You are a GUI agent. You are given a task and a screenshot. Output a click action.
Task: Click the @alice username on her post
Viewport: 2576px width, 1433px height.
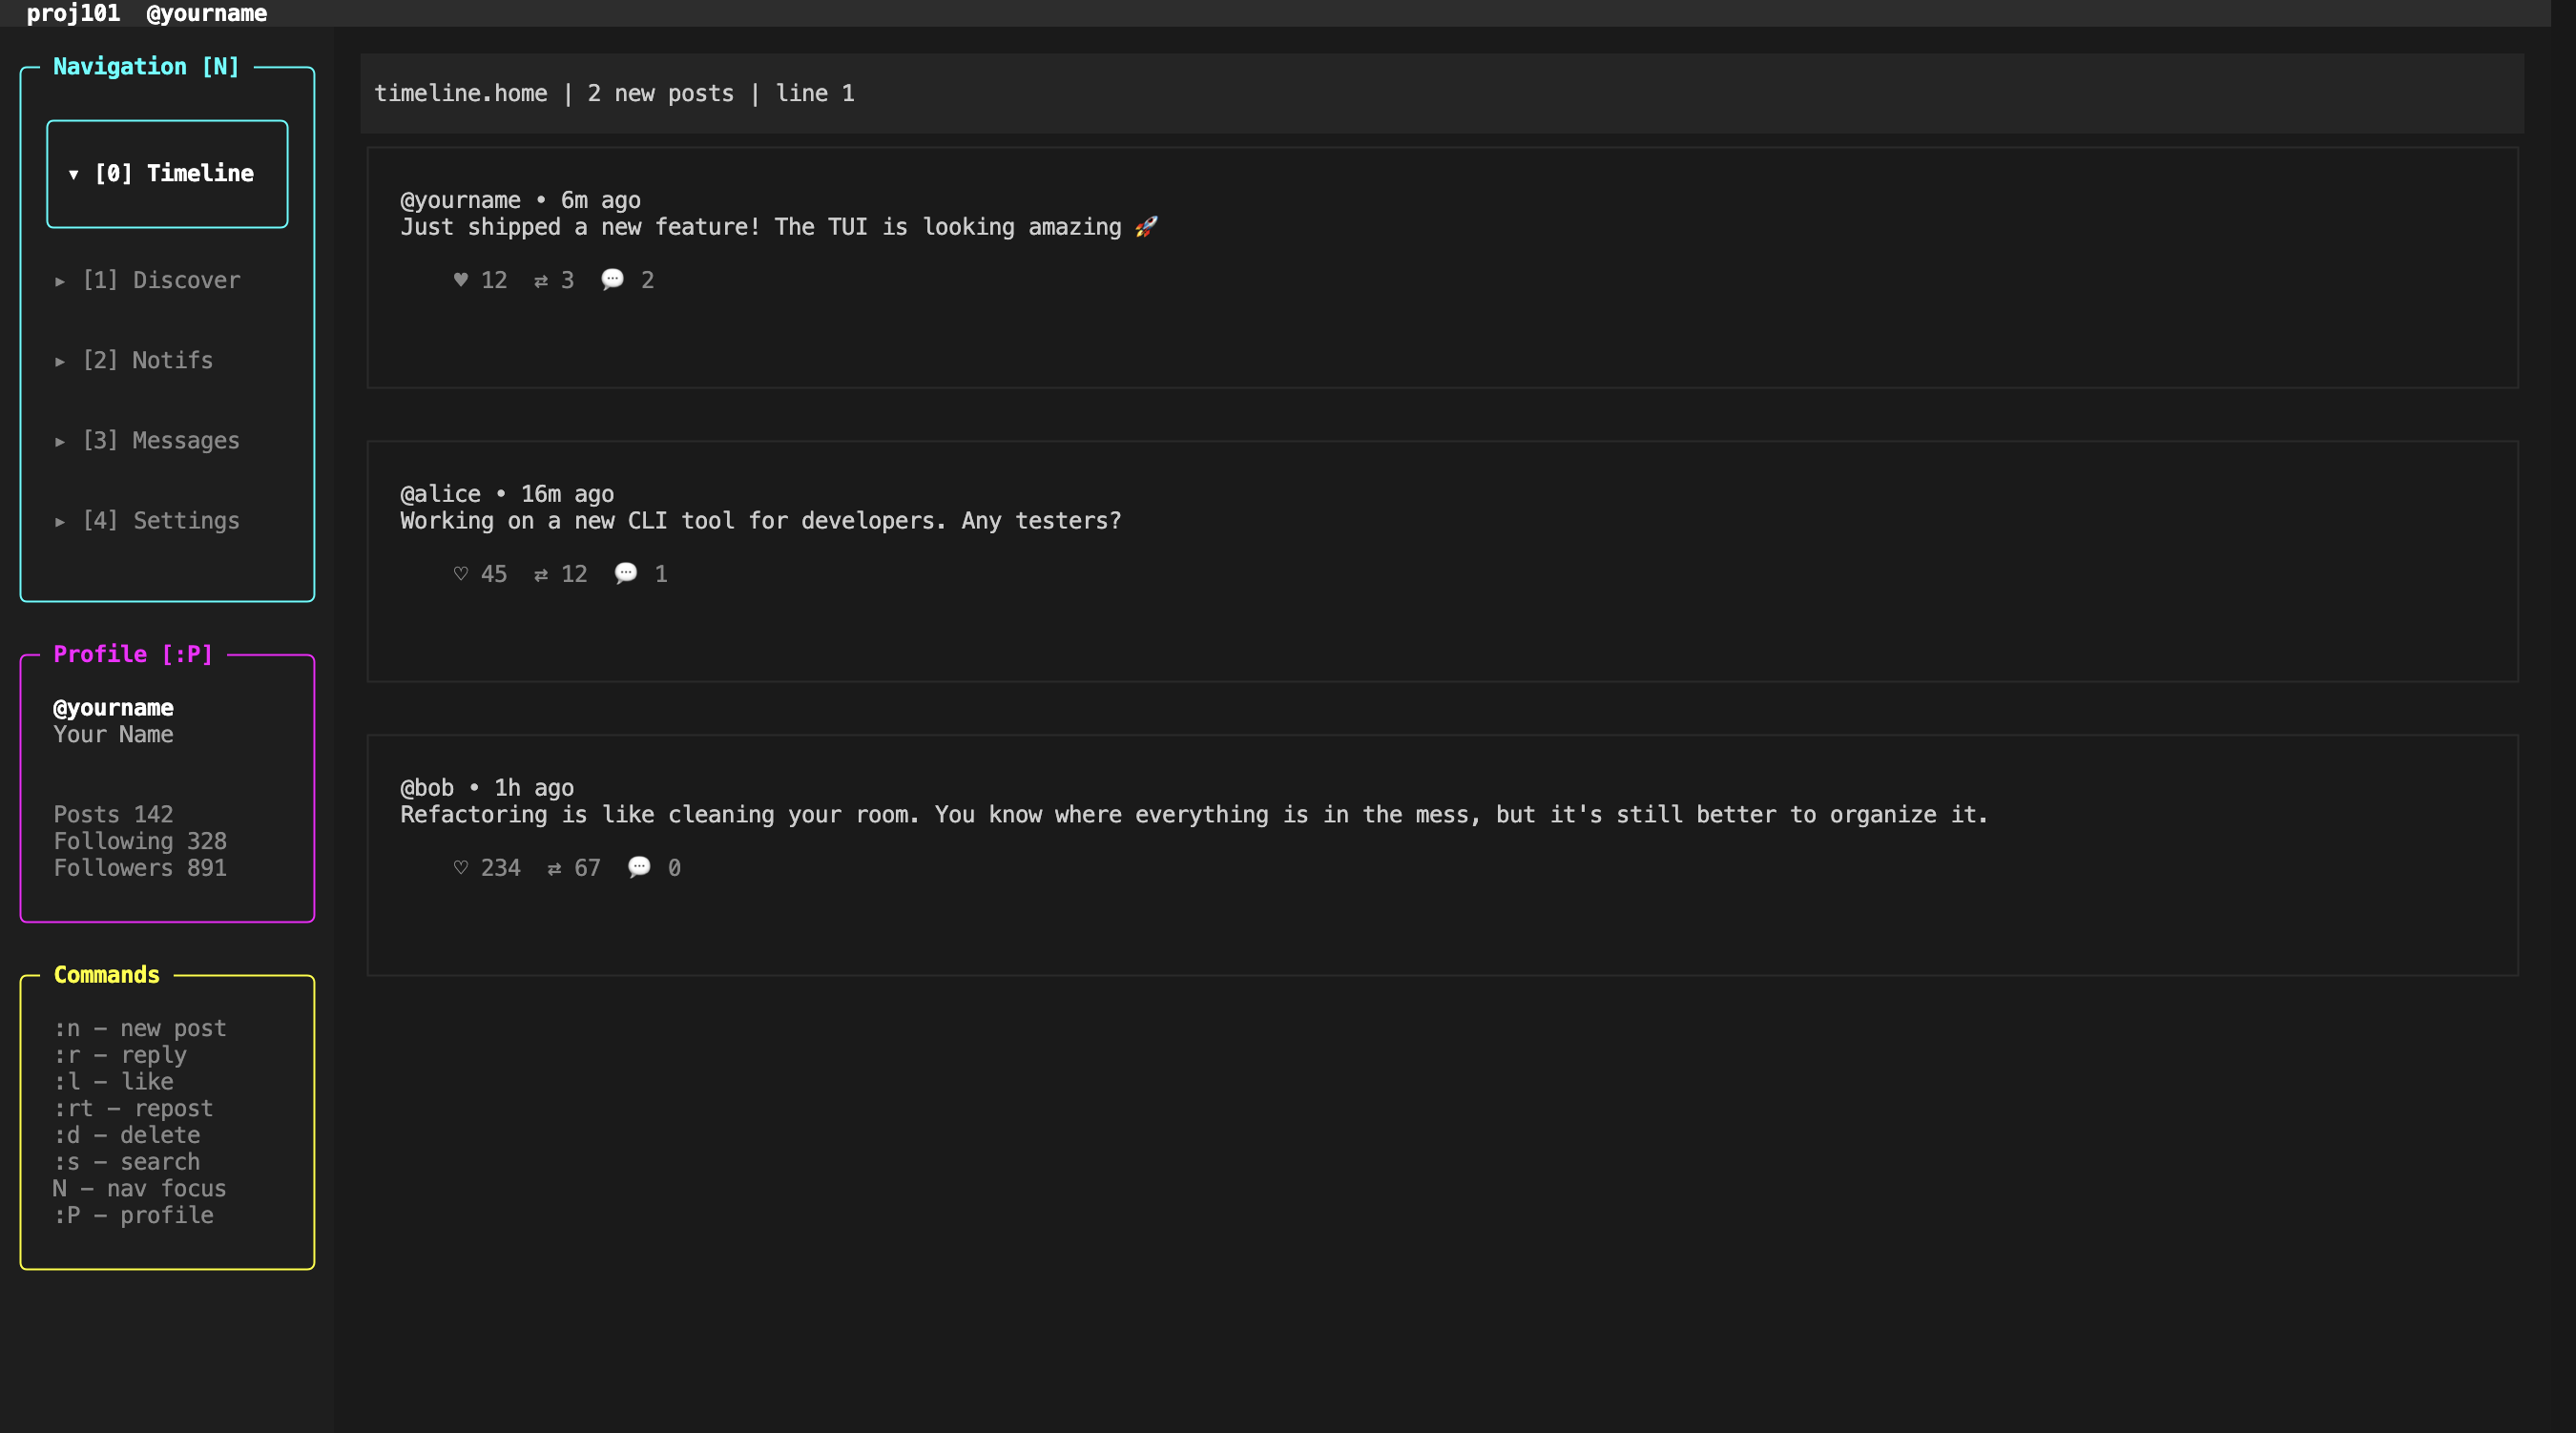(x=440, y=494)
